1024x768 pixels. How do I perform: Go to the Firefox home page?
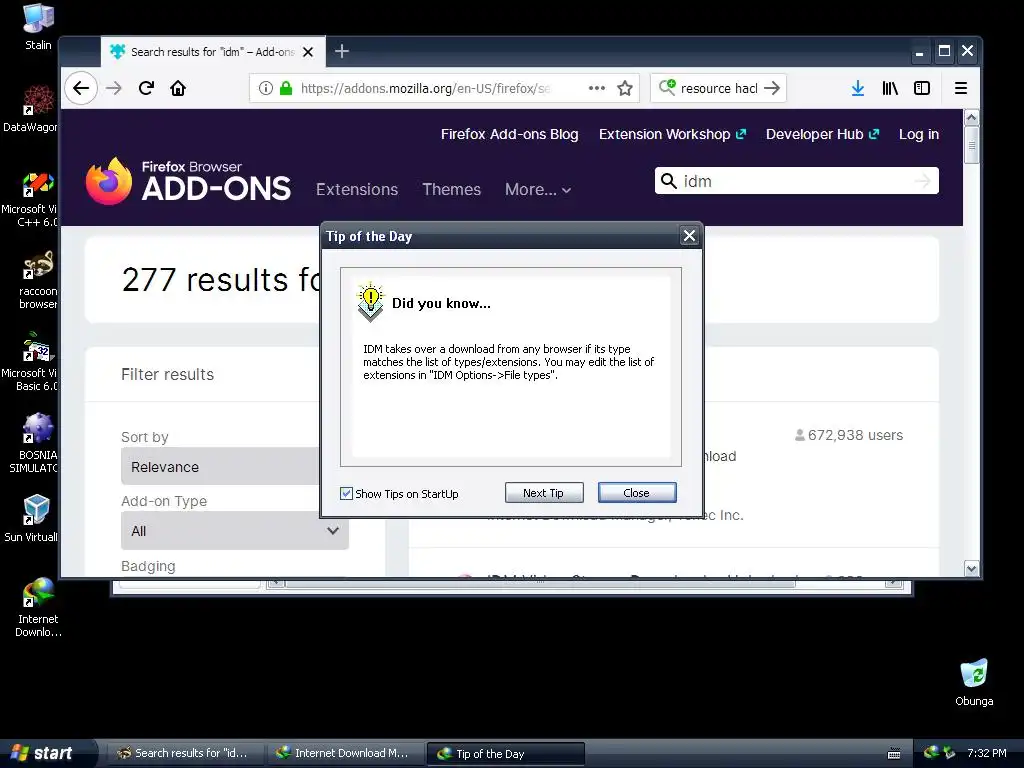(178, 88)
